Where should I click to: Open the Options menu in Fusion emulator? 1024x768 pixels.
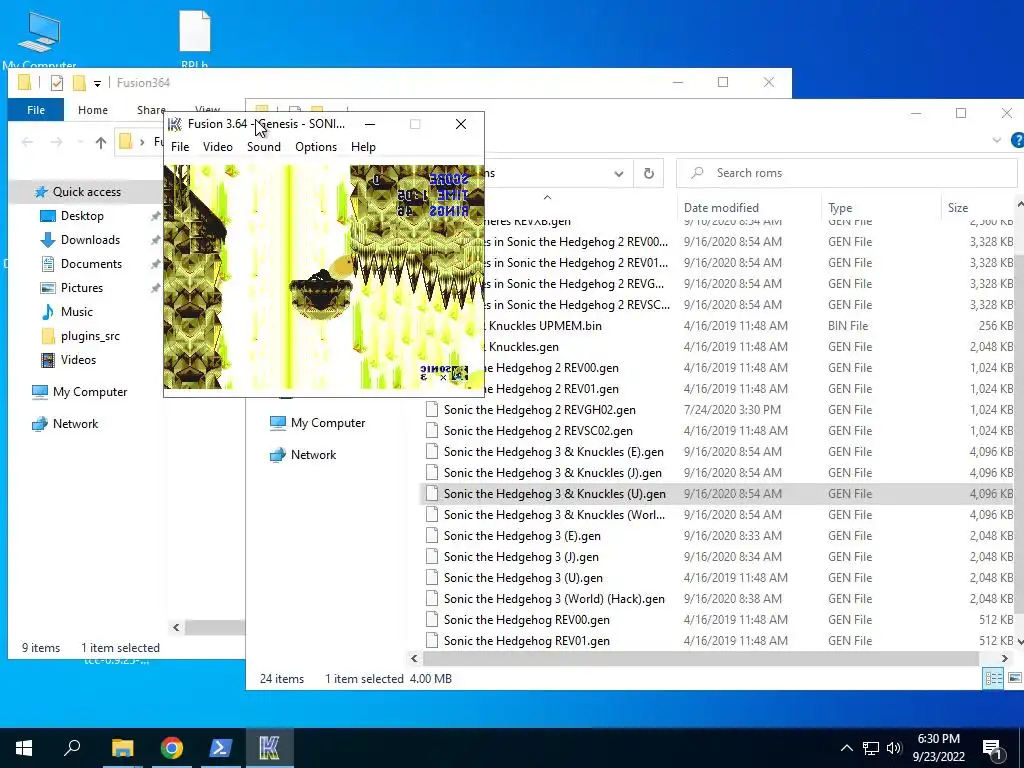coord(316,147)
